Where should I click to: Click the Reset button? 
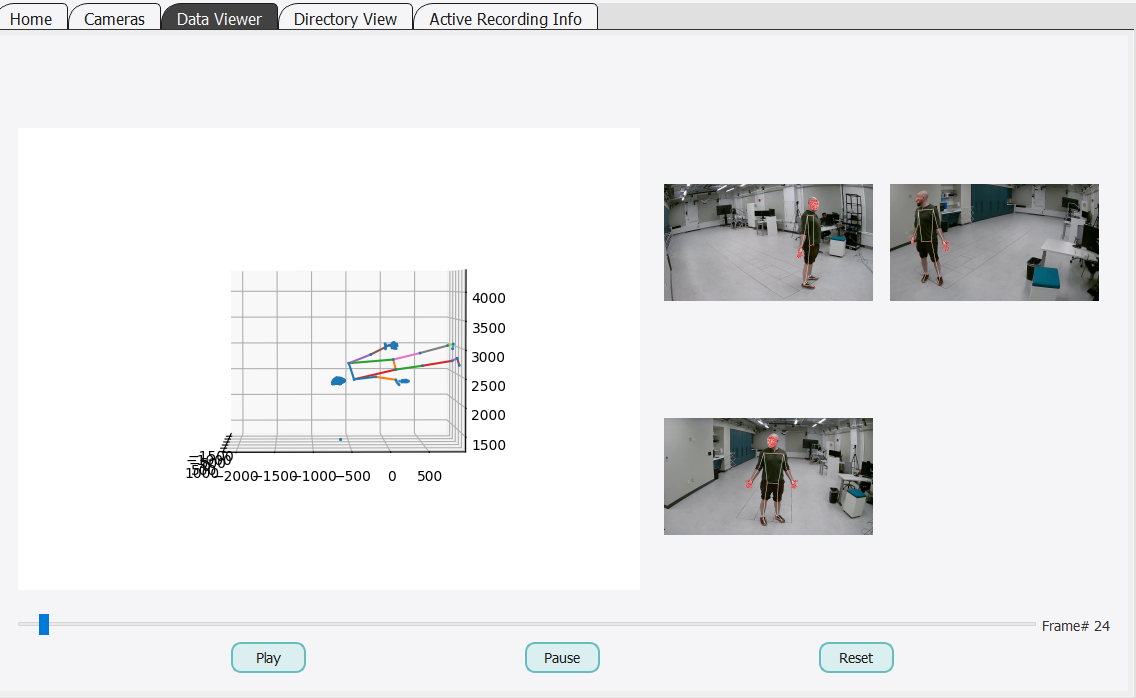point(856,658)
